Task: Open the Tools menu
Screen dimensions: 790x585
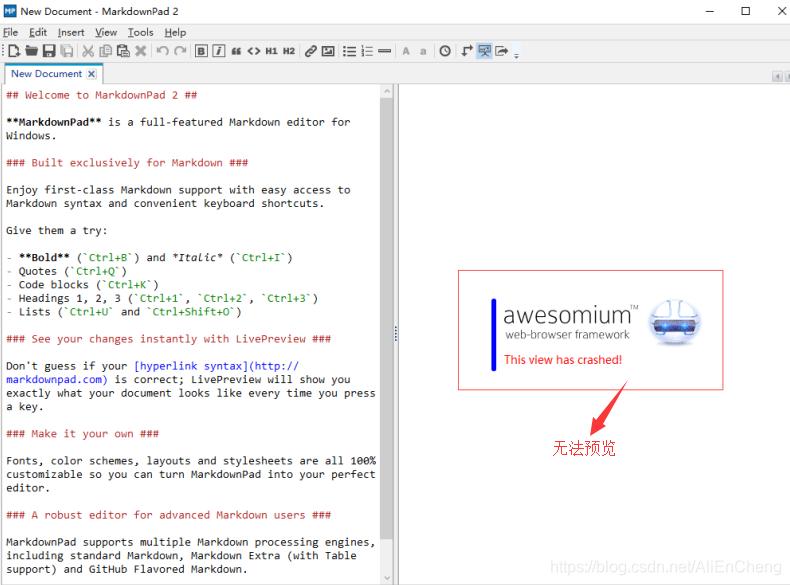Action: tap(140, 32)
